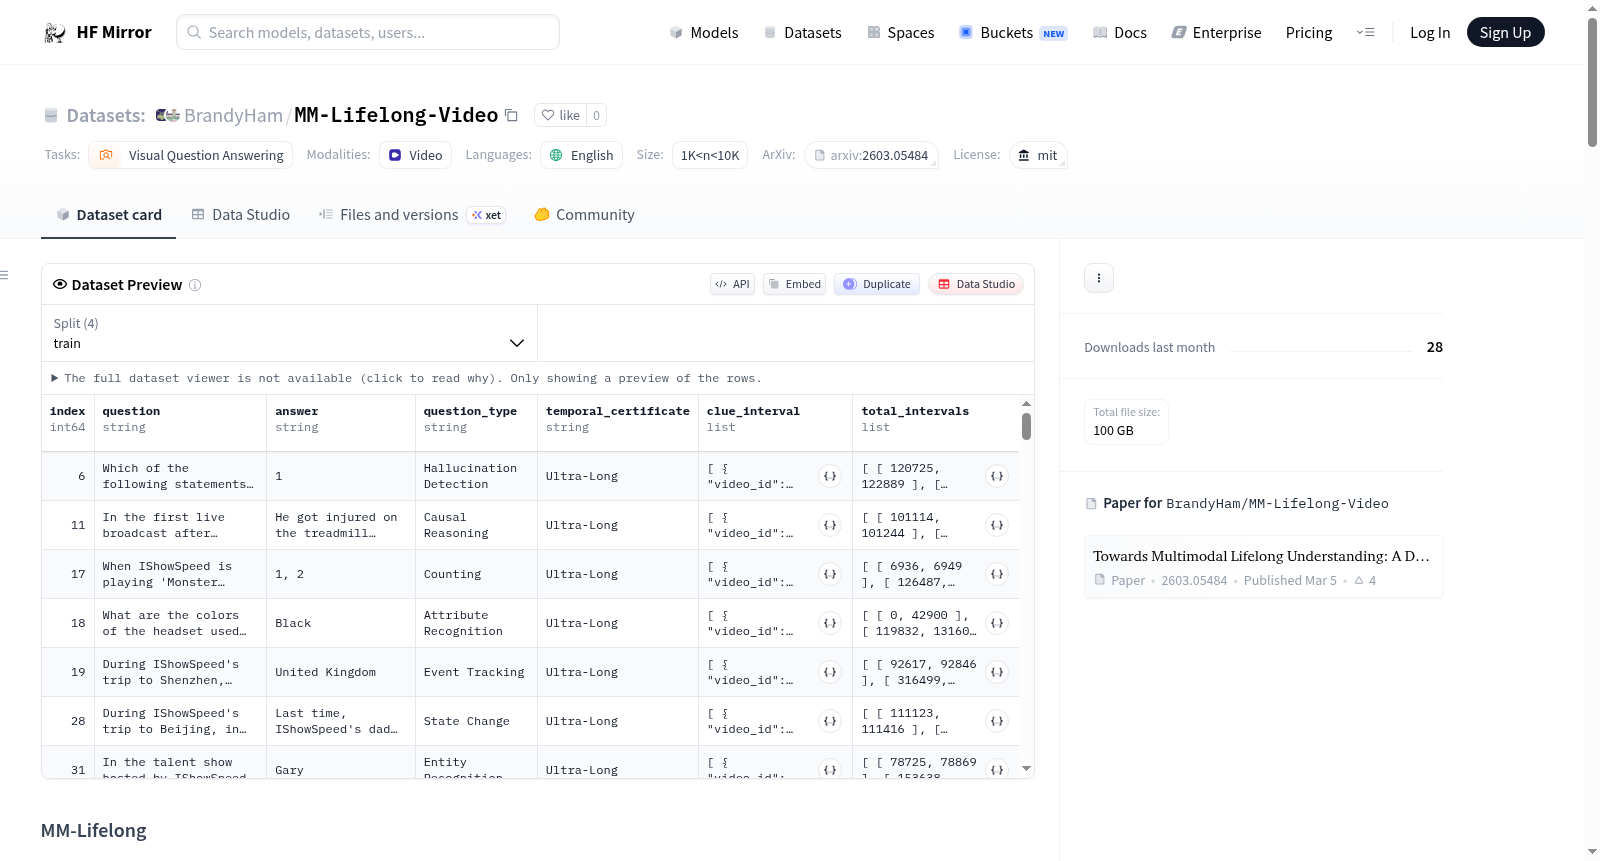
Task: Open the BrandyHam profile link
Action: click(233, 115)
